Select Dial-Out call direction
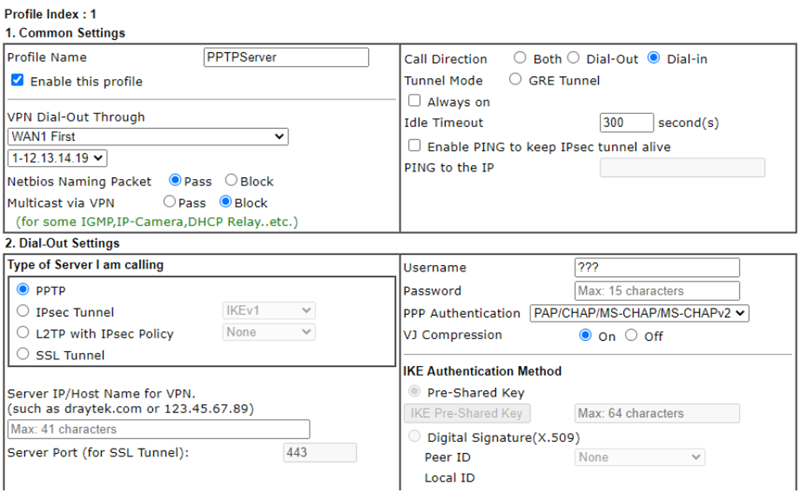The height and width of the screenshot is (493, 800). pos(574,59)
